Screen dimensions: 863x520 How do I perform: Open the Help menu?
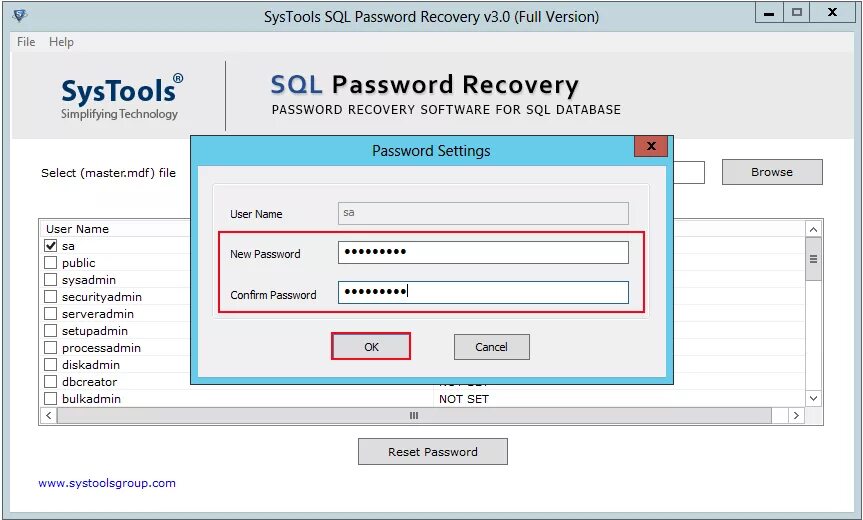(x=61, y=42)
